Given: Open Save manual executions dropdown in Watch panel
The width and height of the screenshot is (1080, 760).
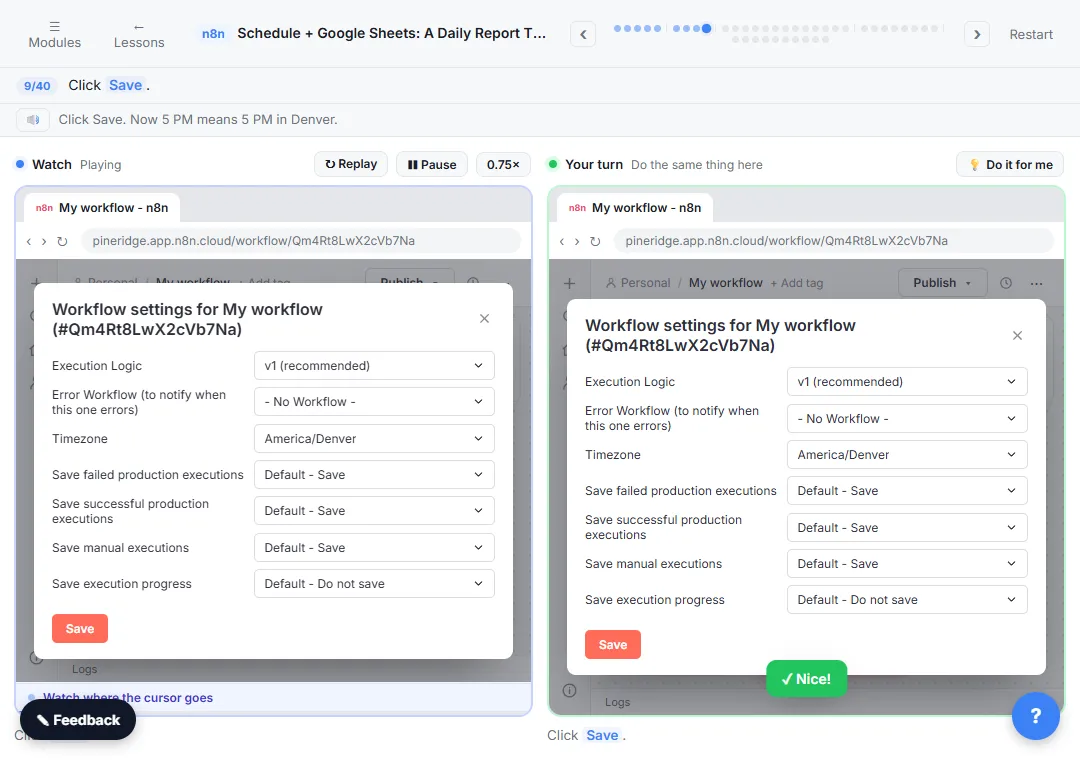Looking at the screenshot, I should (374, 547).
